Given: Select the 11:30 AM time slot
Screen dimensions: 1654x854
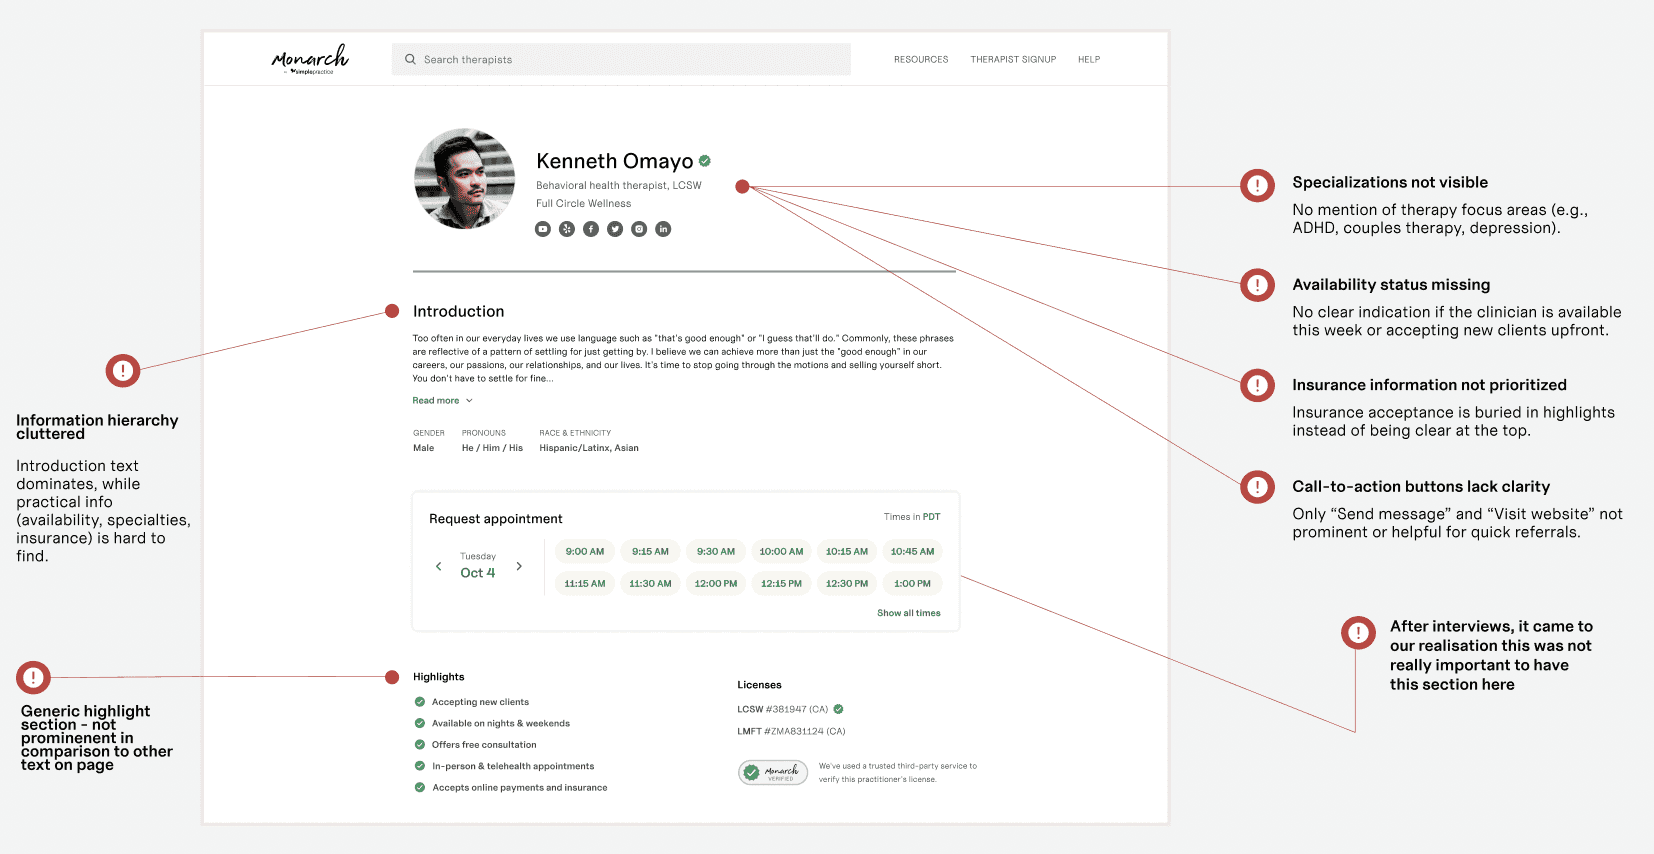Looking at the screenshot, I should (650, 583).
